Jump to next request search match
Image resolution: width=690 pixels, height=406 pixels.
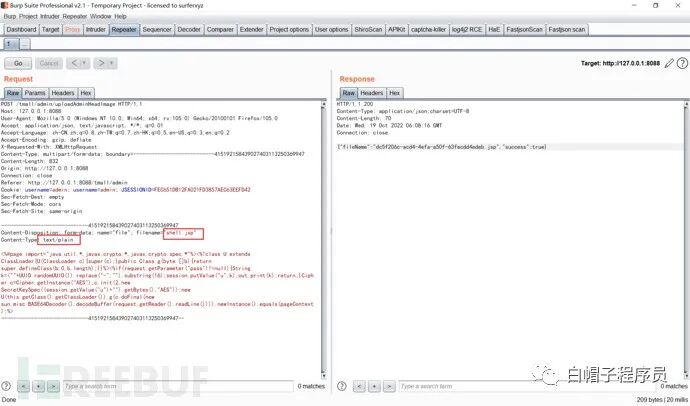pyautogui.click(x=53, y=386)
